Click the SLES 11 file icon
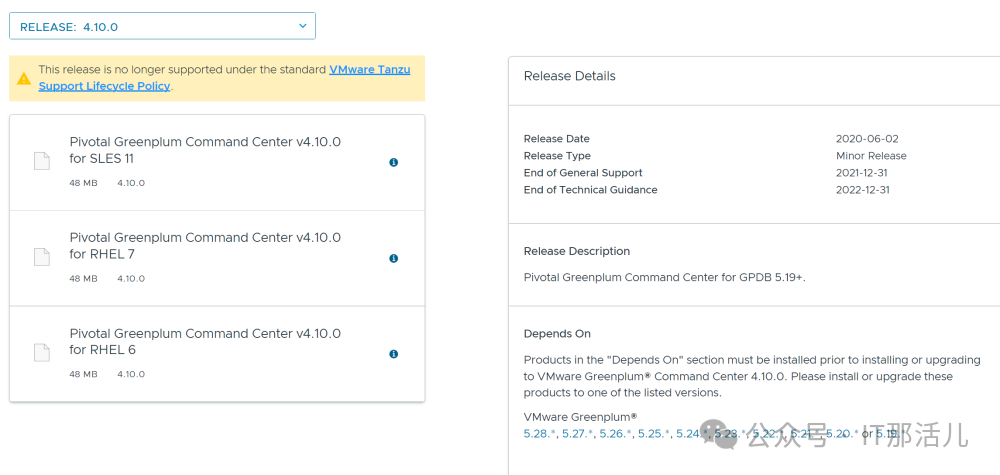 click(x=42, y=161)
